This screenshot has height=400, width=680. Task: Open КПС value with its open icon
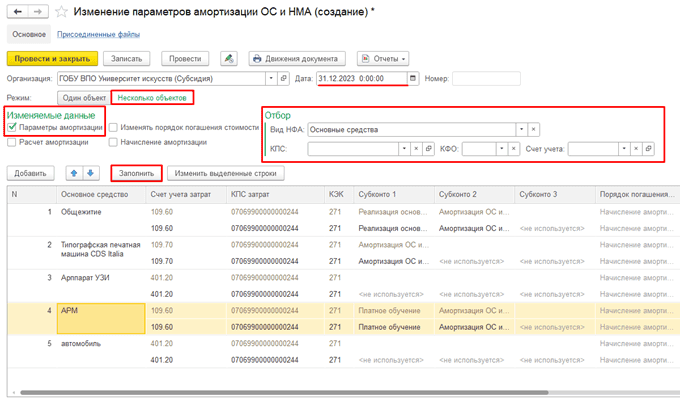[428, 149]
